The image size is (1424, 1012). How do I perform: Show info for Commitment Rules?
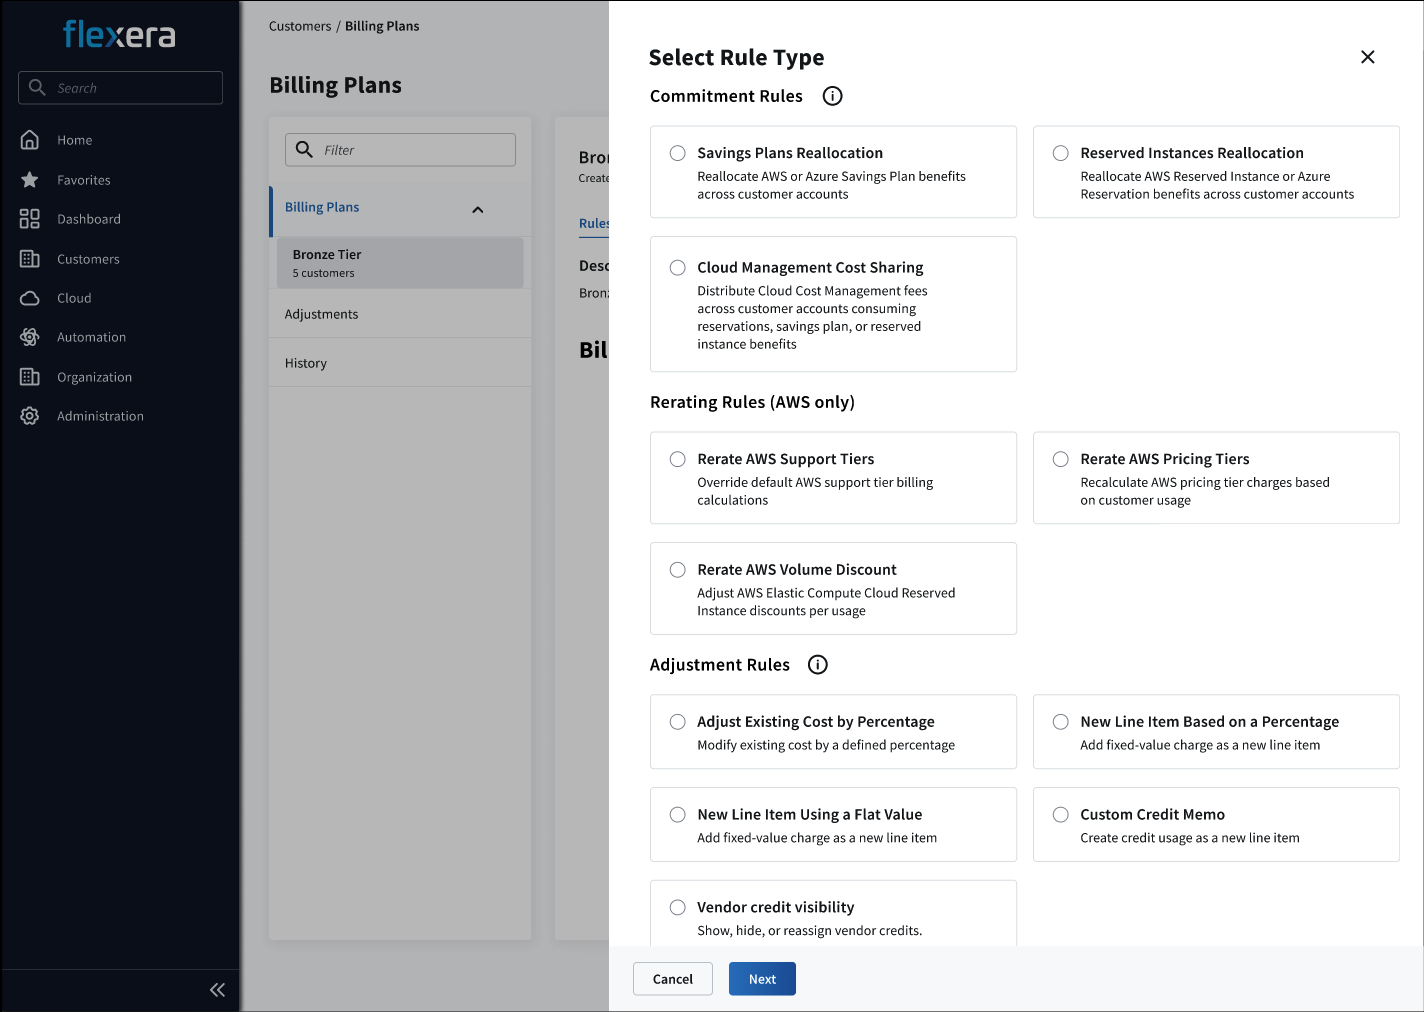point(832,96)
